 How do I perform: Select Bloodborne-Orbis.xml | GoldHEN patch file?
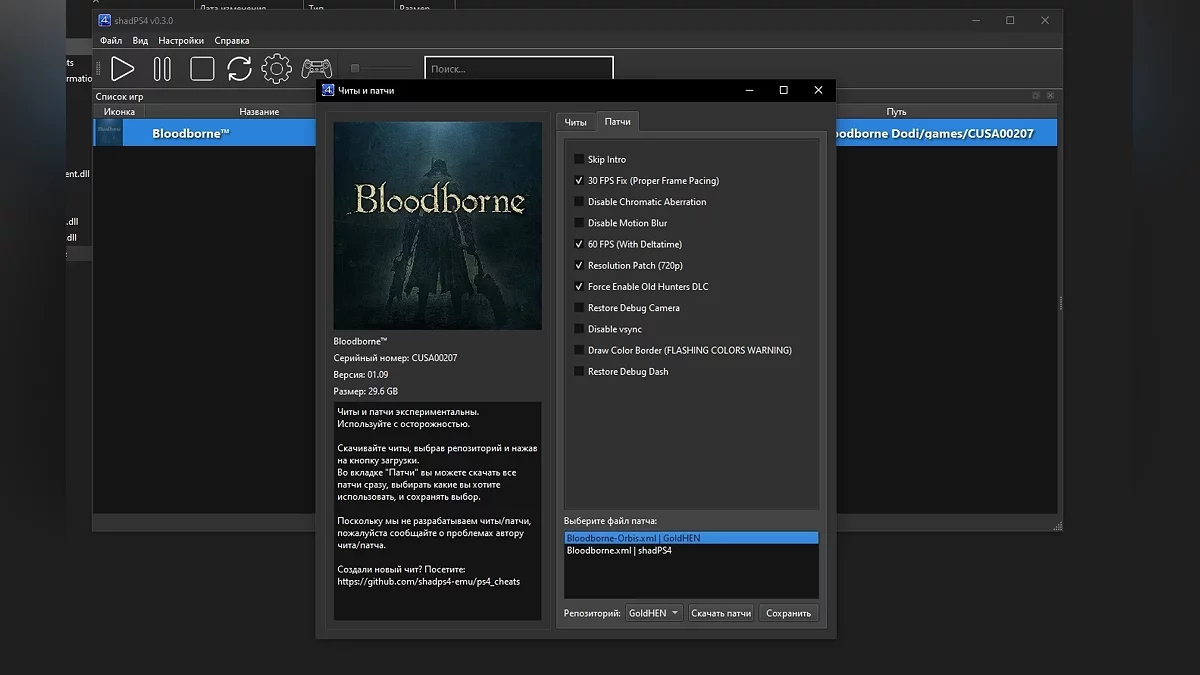(691, 538)
